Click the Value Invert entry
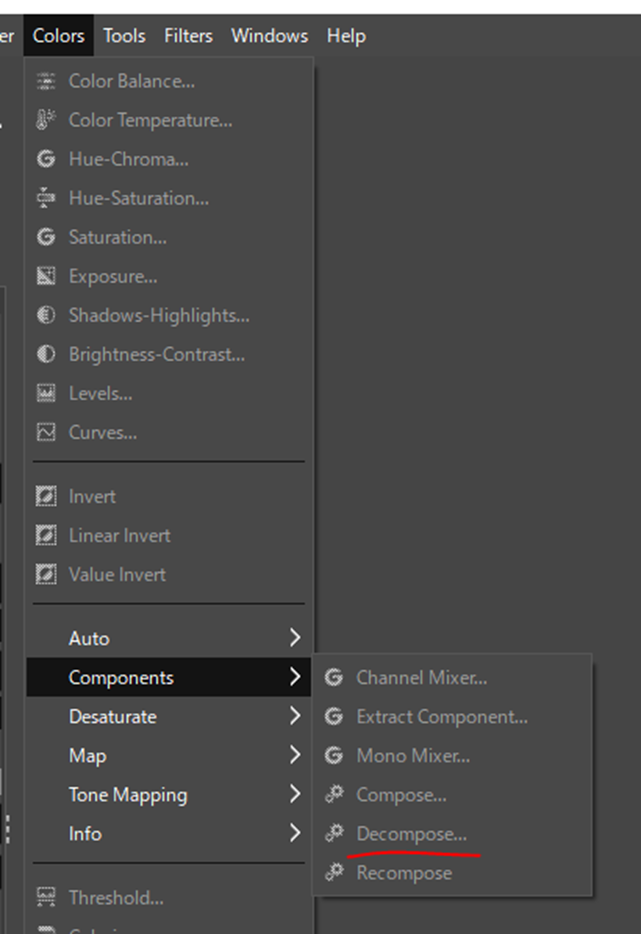This screenshot has width=641, height=934. click(x=117, y=574)
